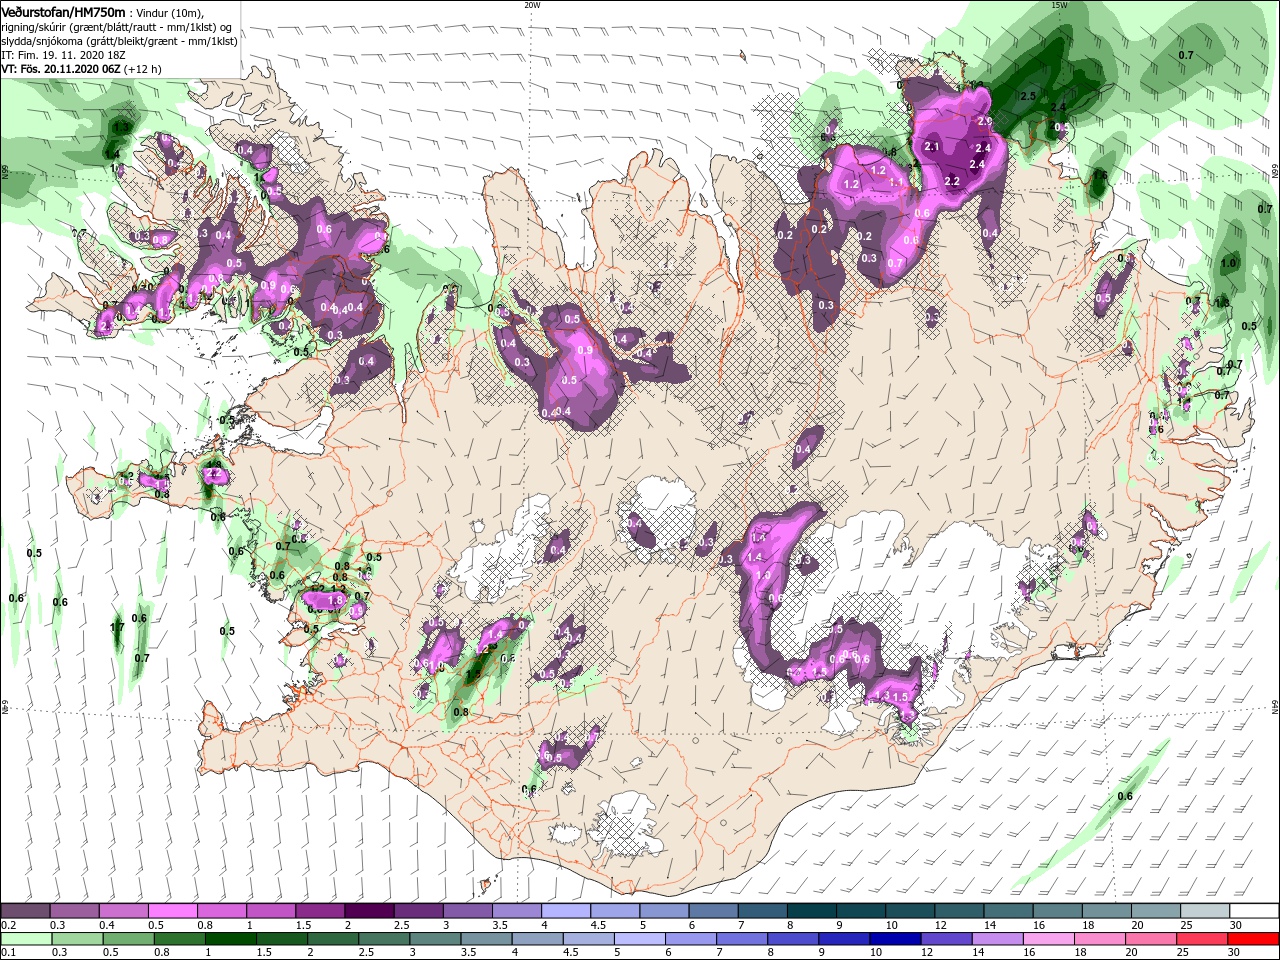Click the "1.8" value on the western peninsula
This screenshot has width=1280, height=960.
336,600
